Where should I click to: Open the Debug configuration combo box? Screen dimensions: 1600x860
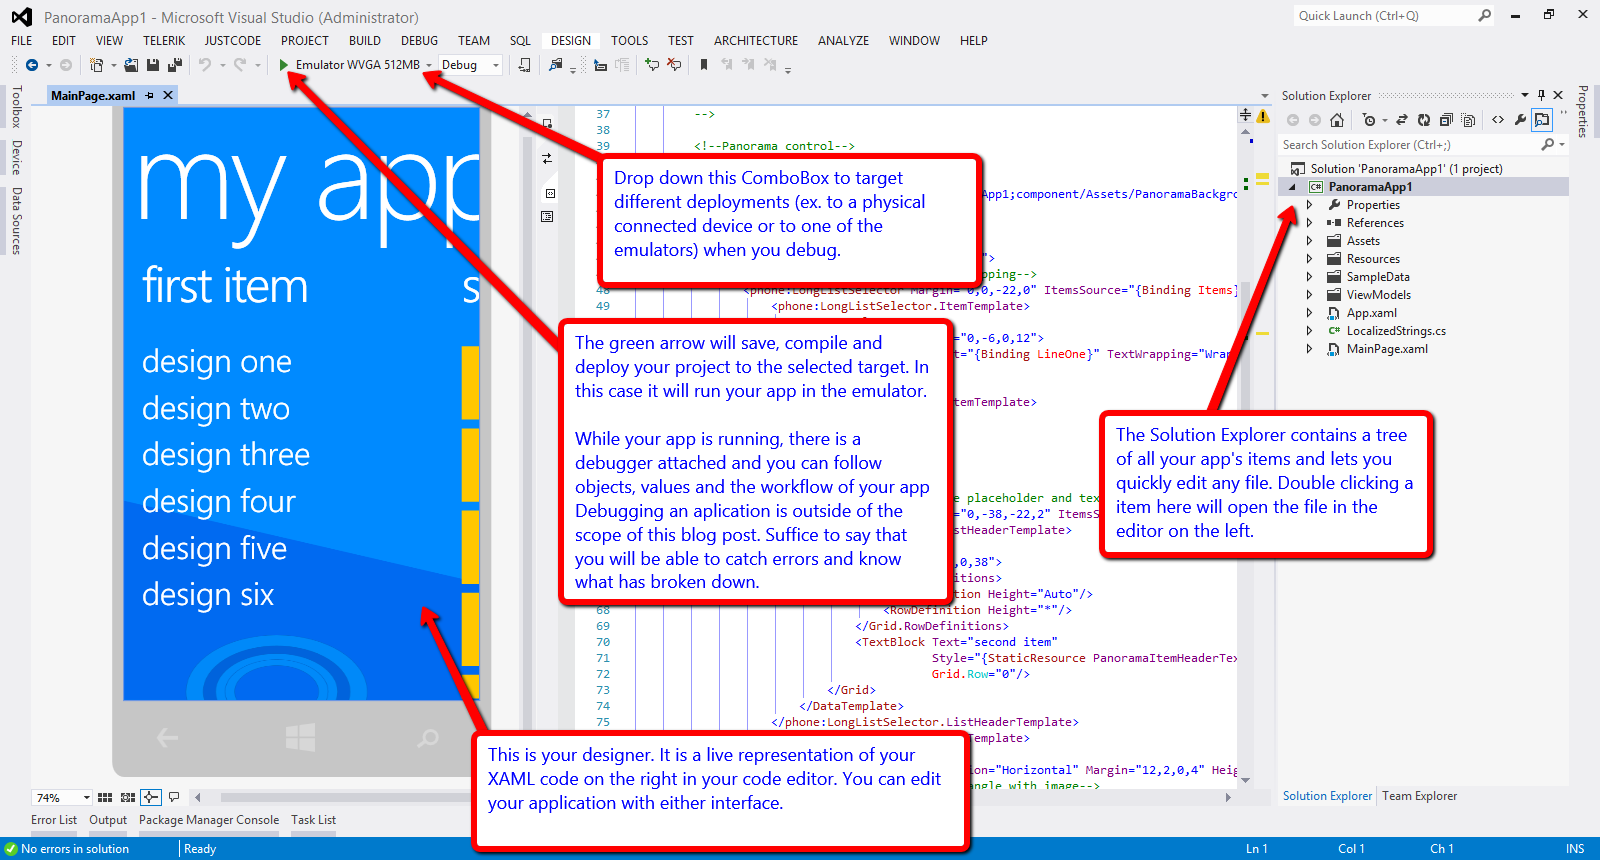point(470,65)
